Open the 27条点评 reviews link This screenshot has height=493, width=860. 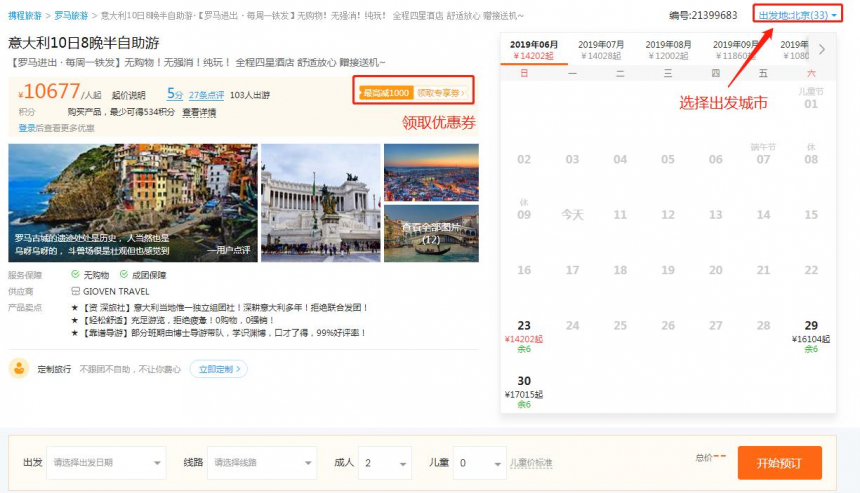coord(206,95)
